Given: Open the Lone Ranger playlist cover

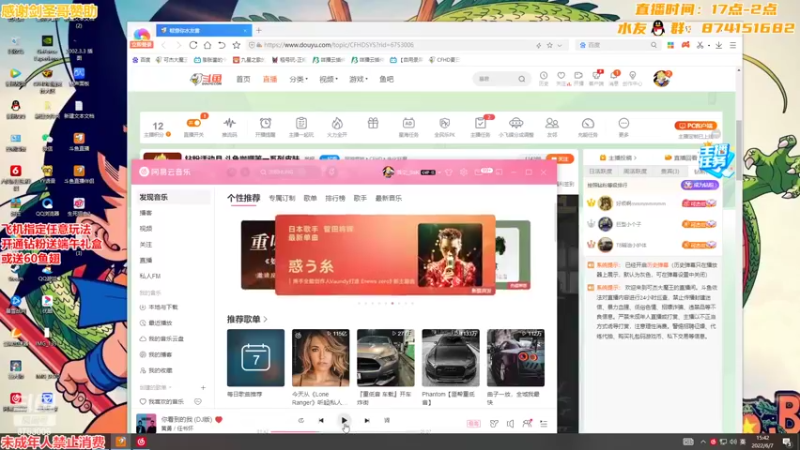Looking at the screenshot, I should point(320,358).
